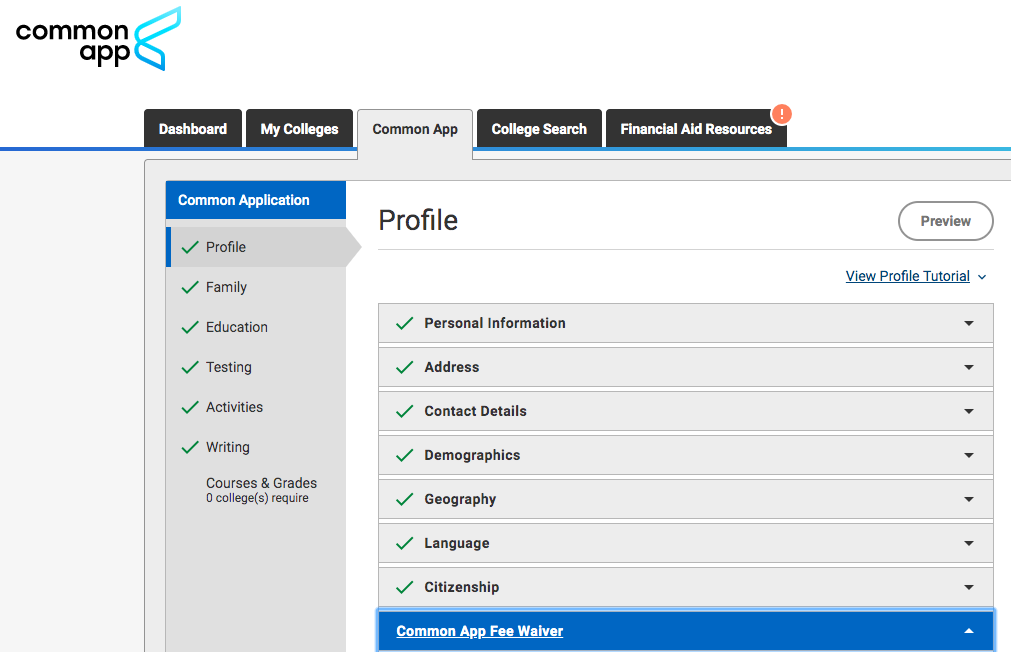The image size is (1011, 652).
Task: Click the Citizenship section title
Action: [462, 587]
